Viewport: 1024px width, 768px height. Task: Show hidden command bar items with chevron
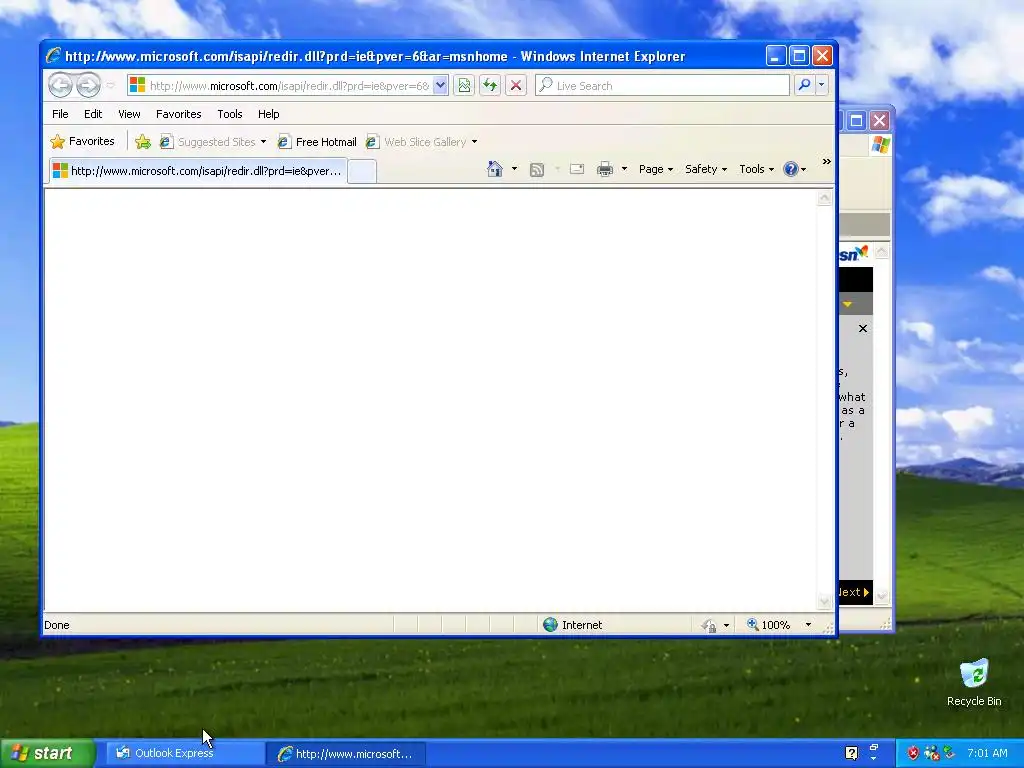tap(826, 162)
